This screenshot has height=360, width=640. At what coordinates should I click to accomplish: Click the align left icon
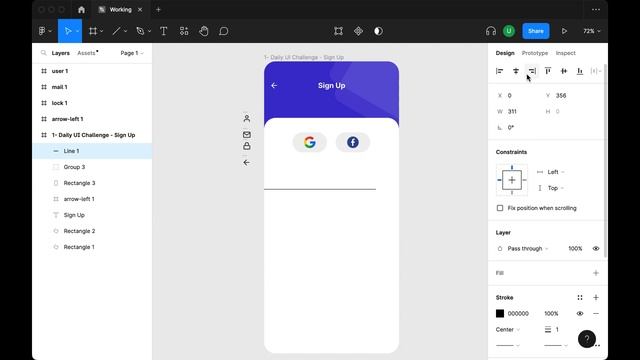(x=500, y=71)
